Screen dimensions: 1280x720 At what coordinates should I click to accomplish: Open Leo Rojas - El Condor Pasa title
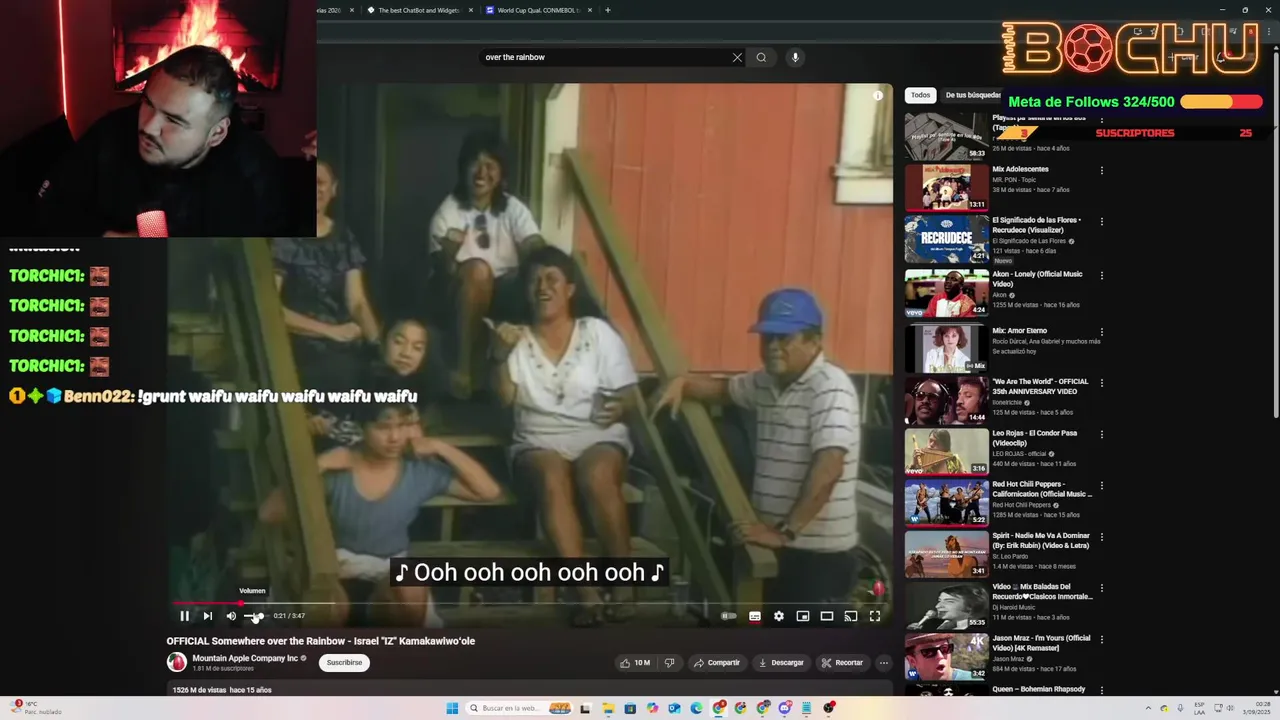click(1034, 438)
